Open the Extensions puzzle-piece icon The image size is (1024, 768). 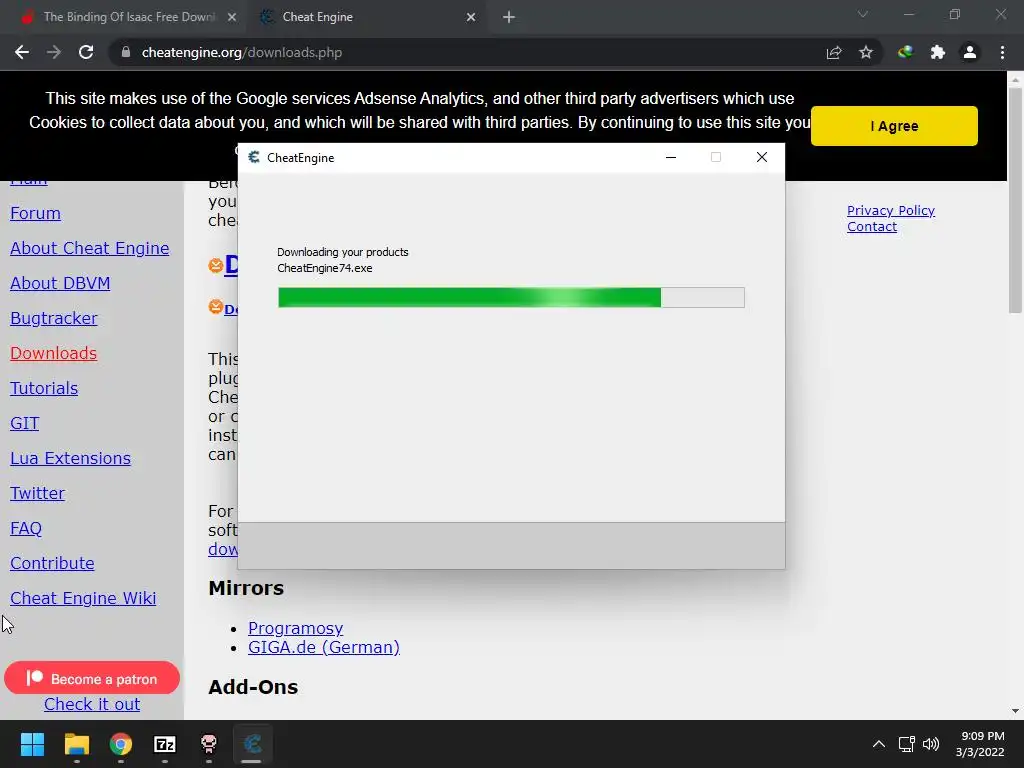coord(938,52)
